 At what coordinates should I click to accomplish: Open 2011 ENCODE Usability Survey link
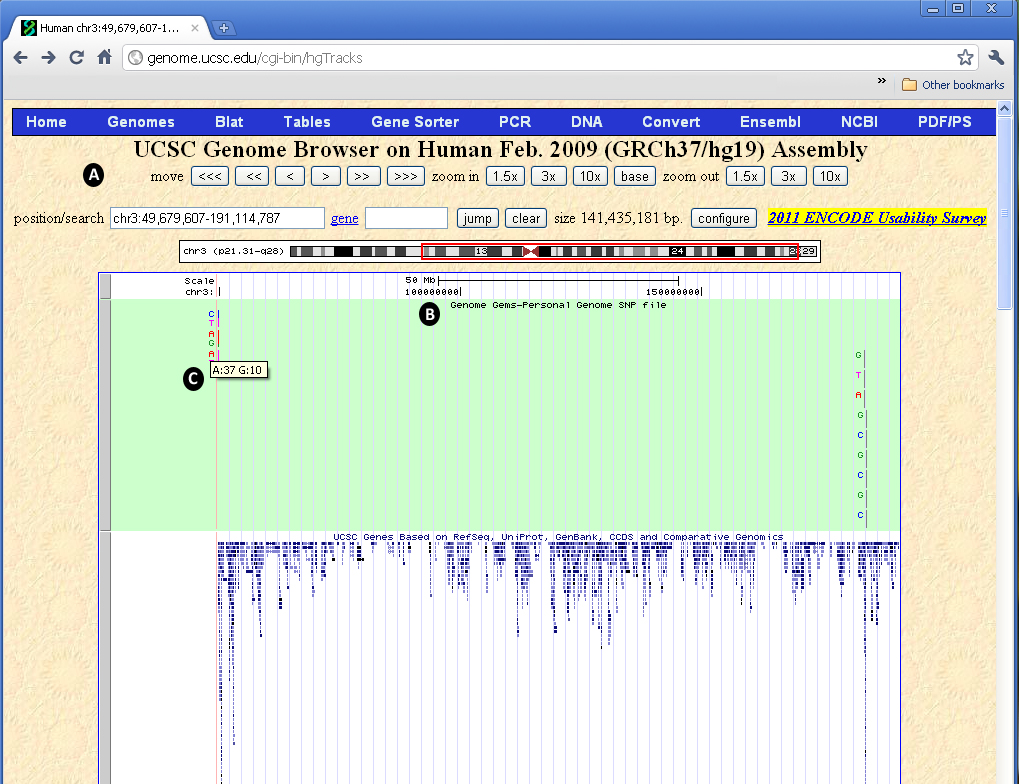tap(877, 218)
